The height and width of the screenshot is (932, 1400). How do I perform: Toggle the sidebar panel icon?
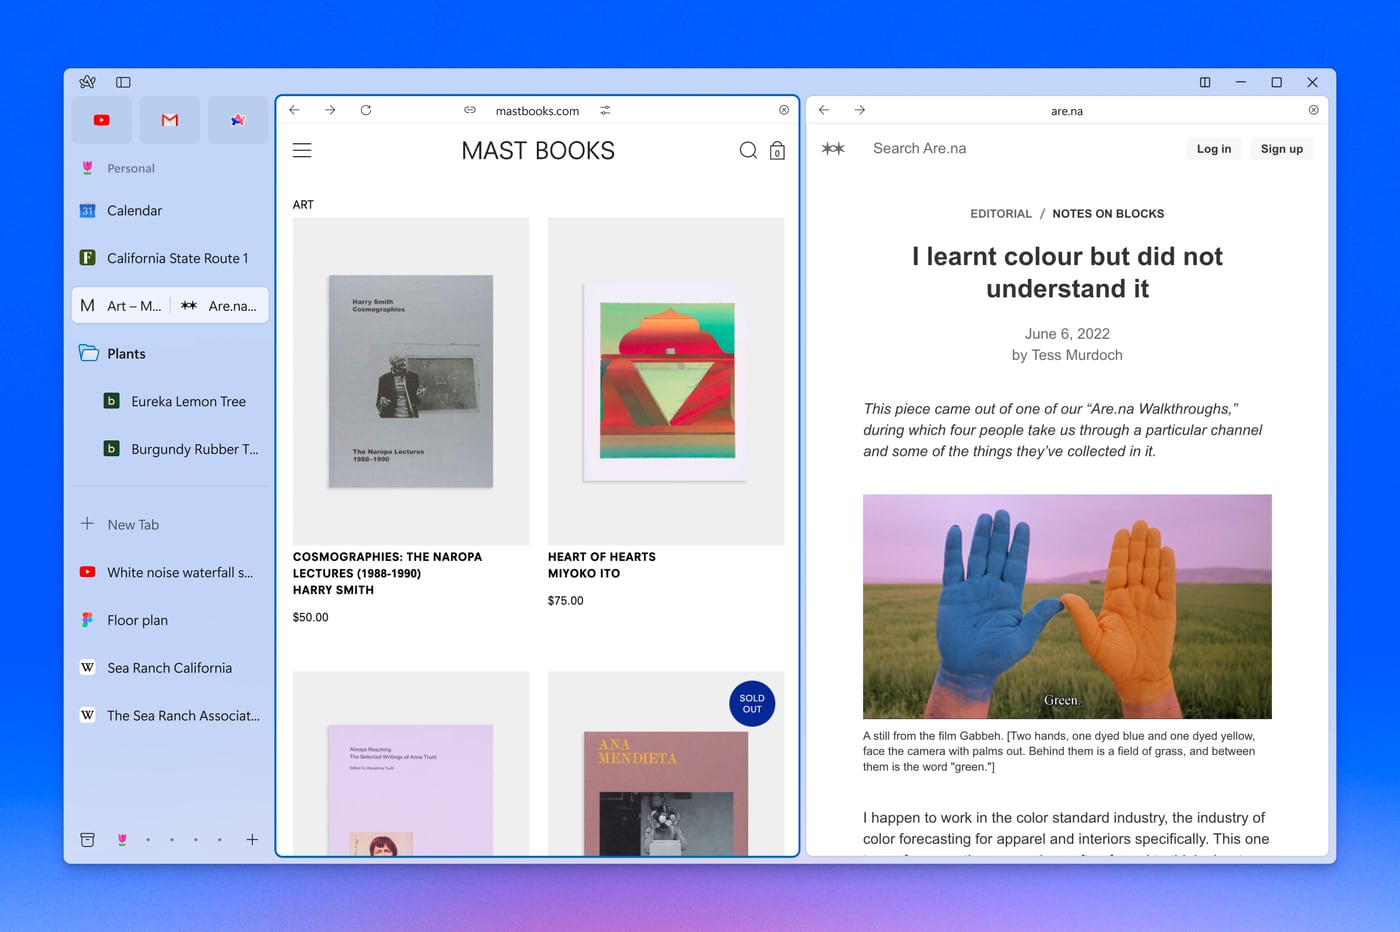pyautogui.click(x=123, y=82)
